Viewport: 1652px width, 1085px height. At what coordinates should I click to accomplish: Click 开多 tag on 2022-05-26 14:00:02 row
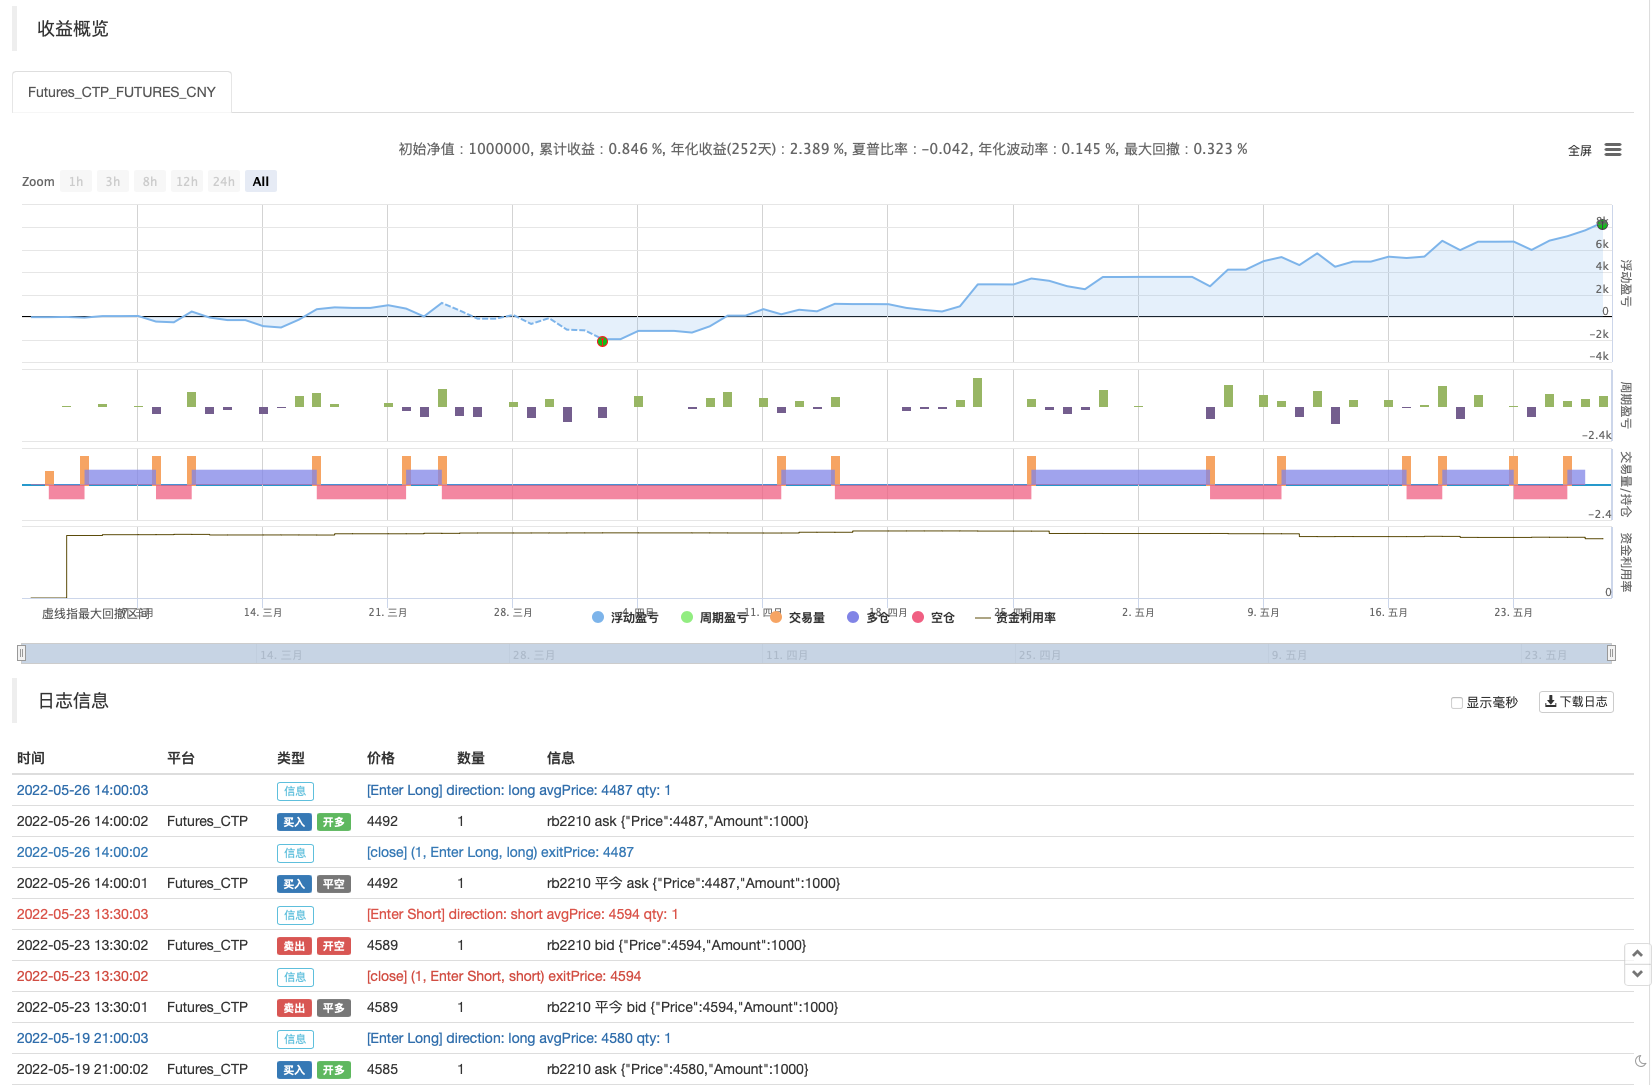coord(334,822)
